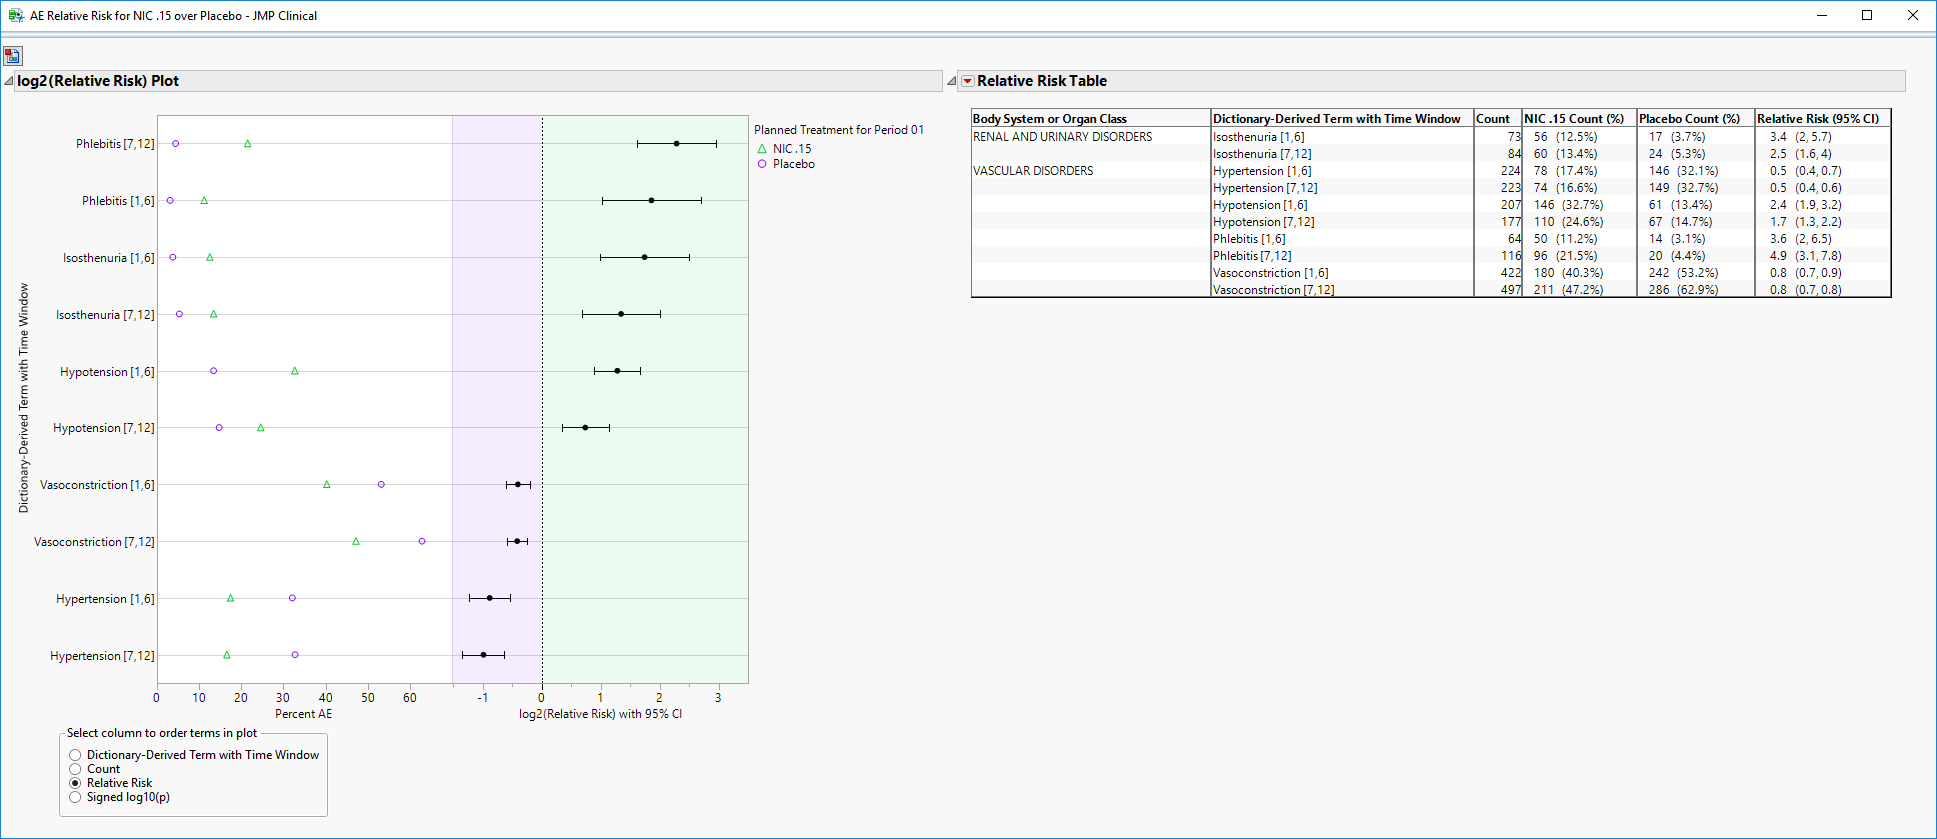Select the Dictionary-Derived Term with Time Window radio option

(x=75, y=755)
